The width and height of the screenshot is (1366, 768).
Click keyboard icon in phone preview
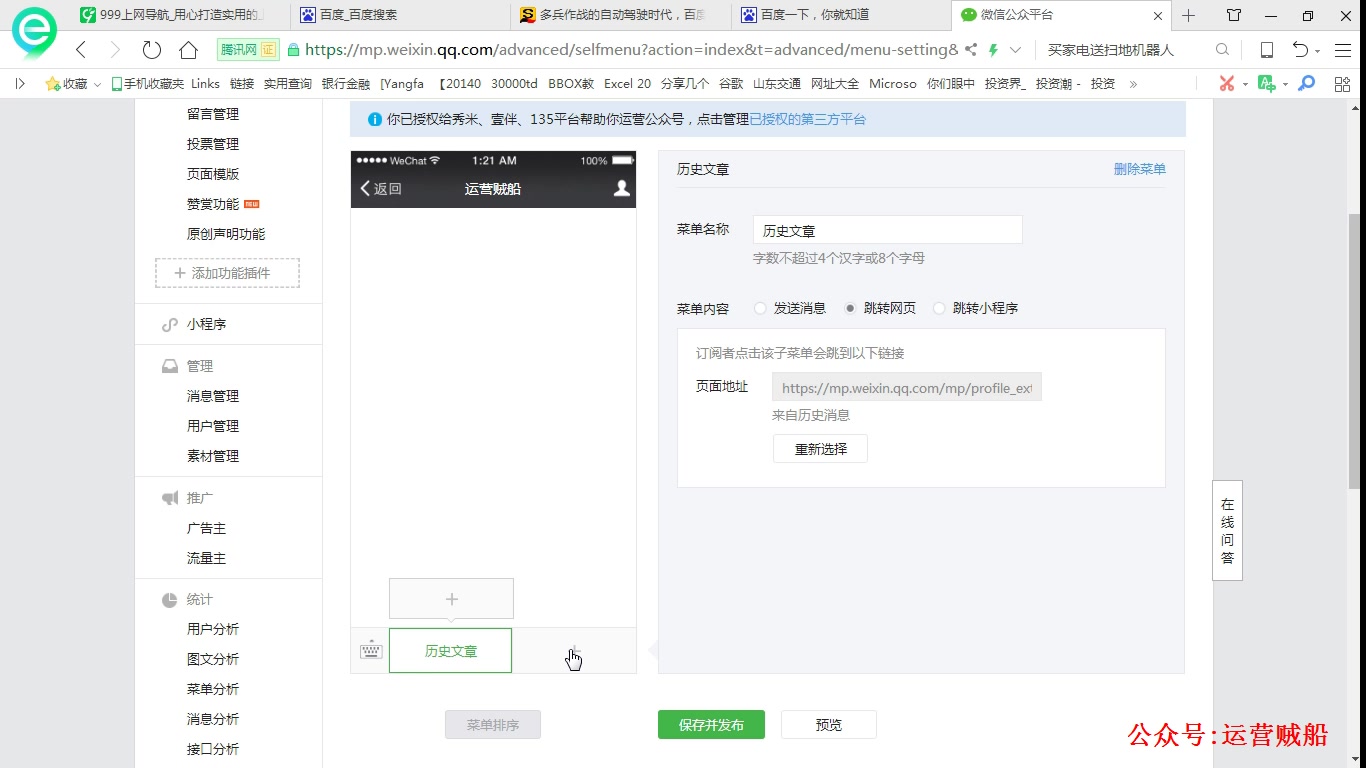pos(371,651)
